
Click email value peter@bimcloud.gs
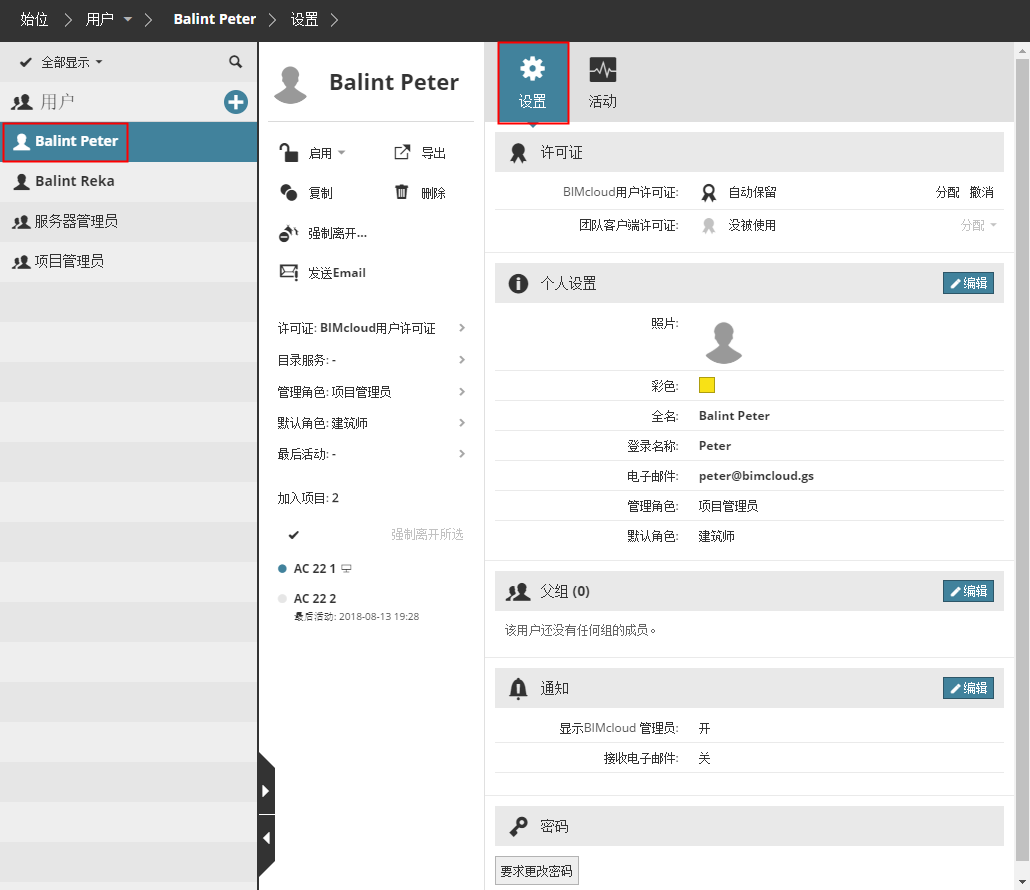(756, 476)
